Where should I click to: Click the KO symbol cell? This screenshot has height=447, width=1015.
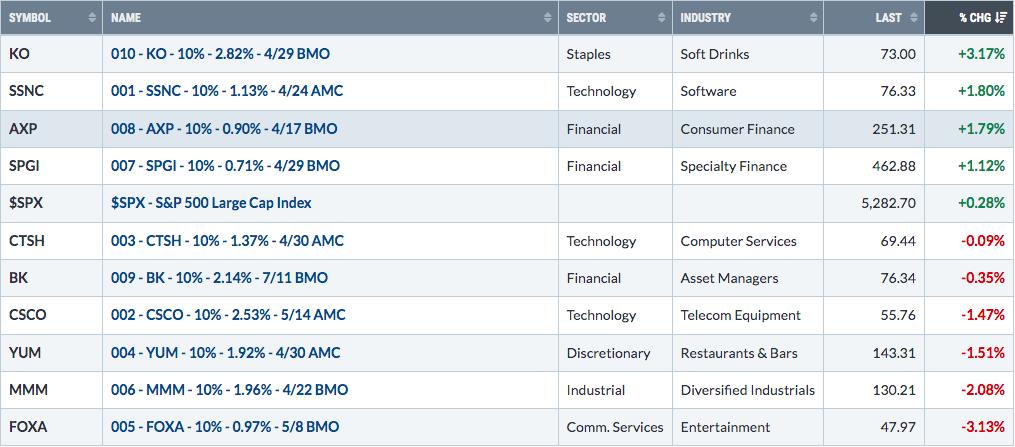(x=51, y=54)
